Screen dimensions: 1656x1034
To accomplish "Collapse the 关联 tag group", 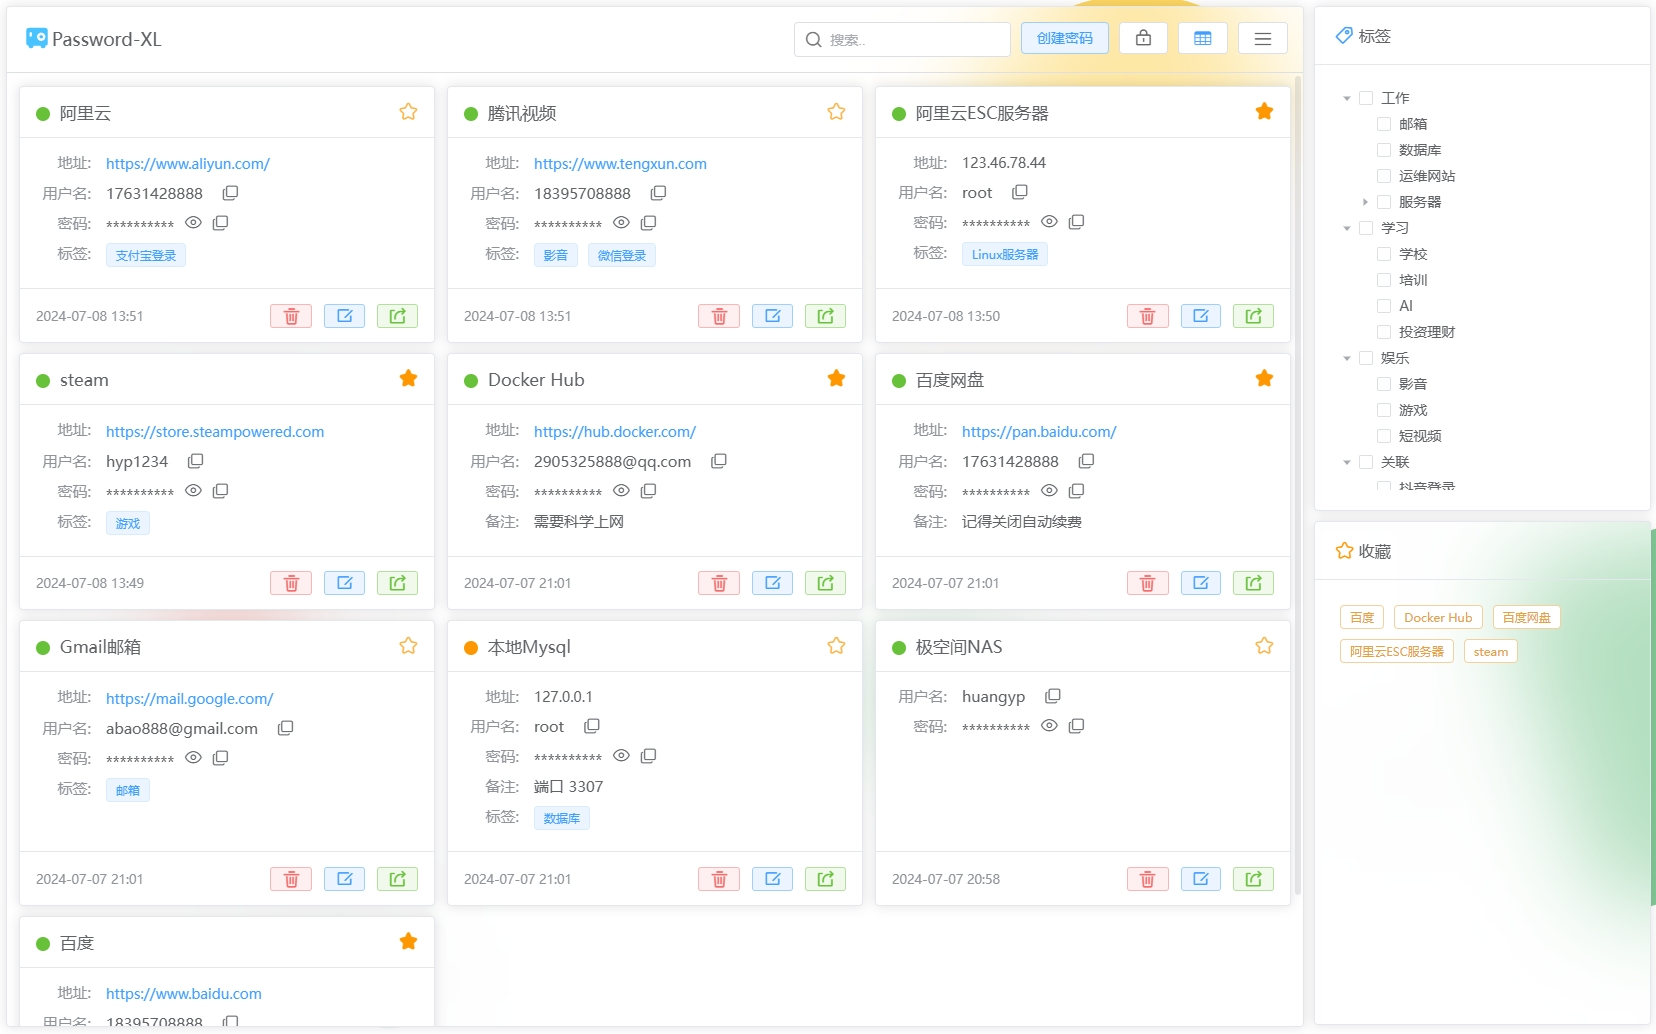I will point(1347,462).
